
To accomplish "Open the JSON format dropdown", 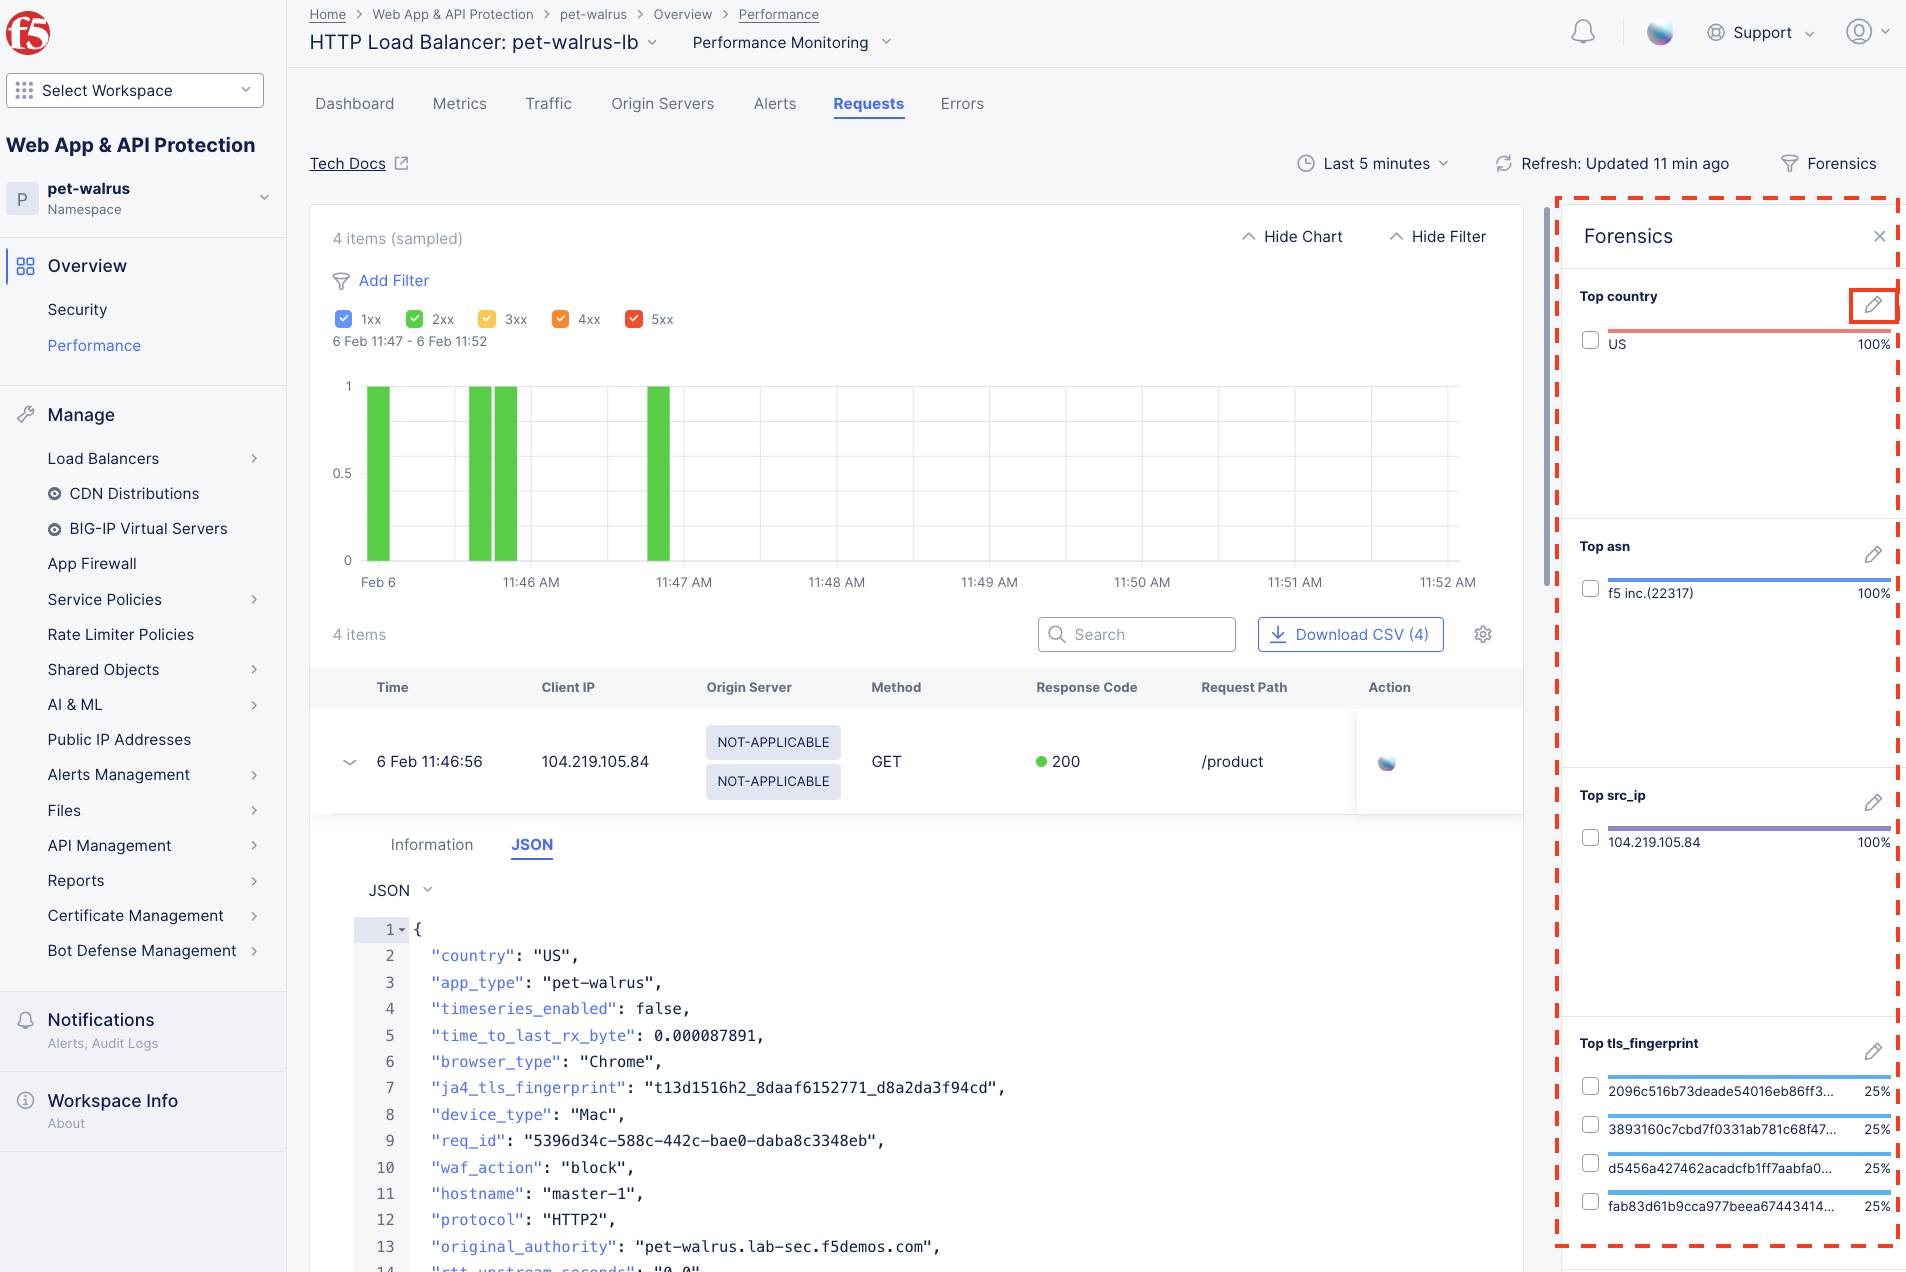I will pos(400,891).
